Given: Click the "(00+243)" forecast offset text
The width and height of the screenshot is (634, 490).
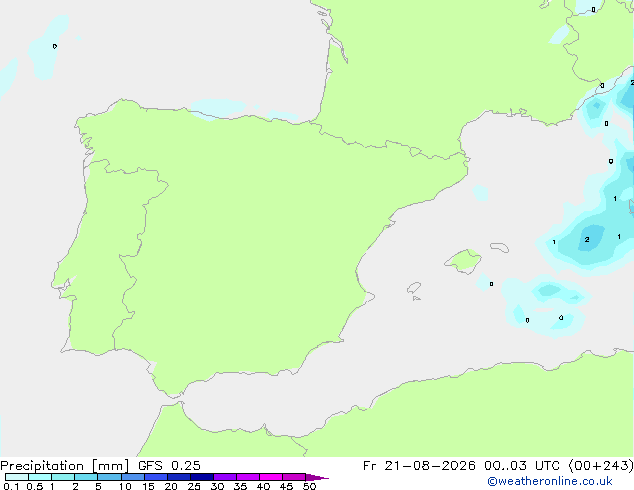Looking at the screenshot, I should (x=601, y=466).
